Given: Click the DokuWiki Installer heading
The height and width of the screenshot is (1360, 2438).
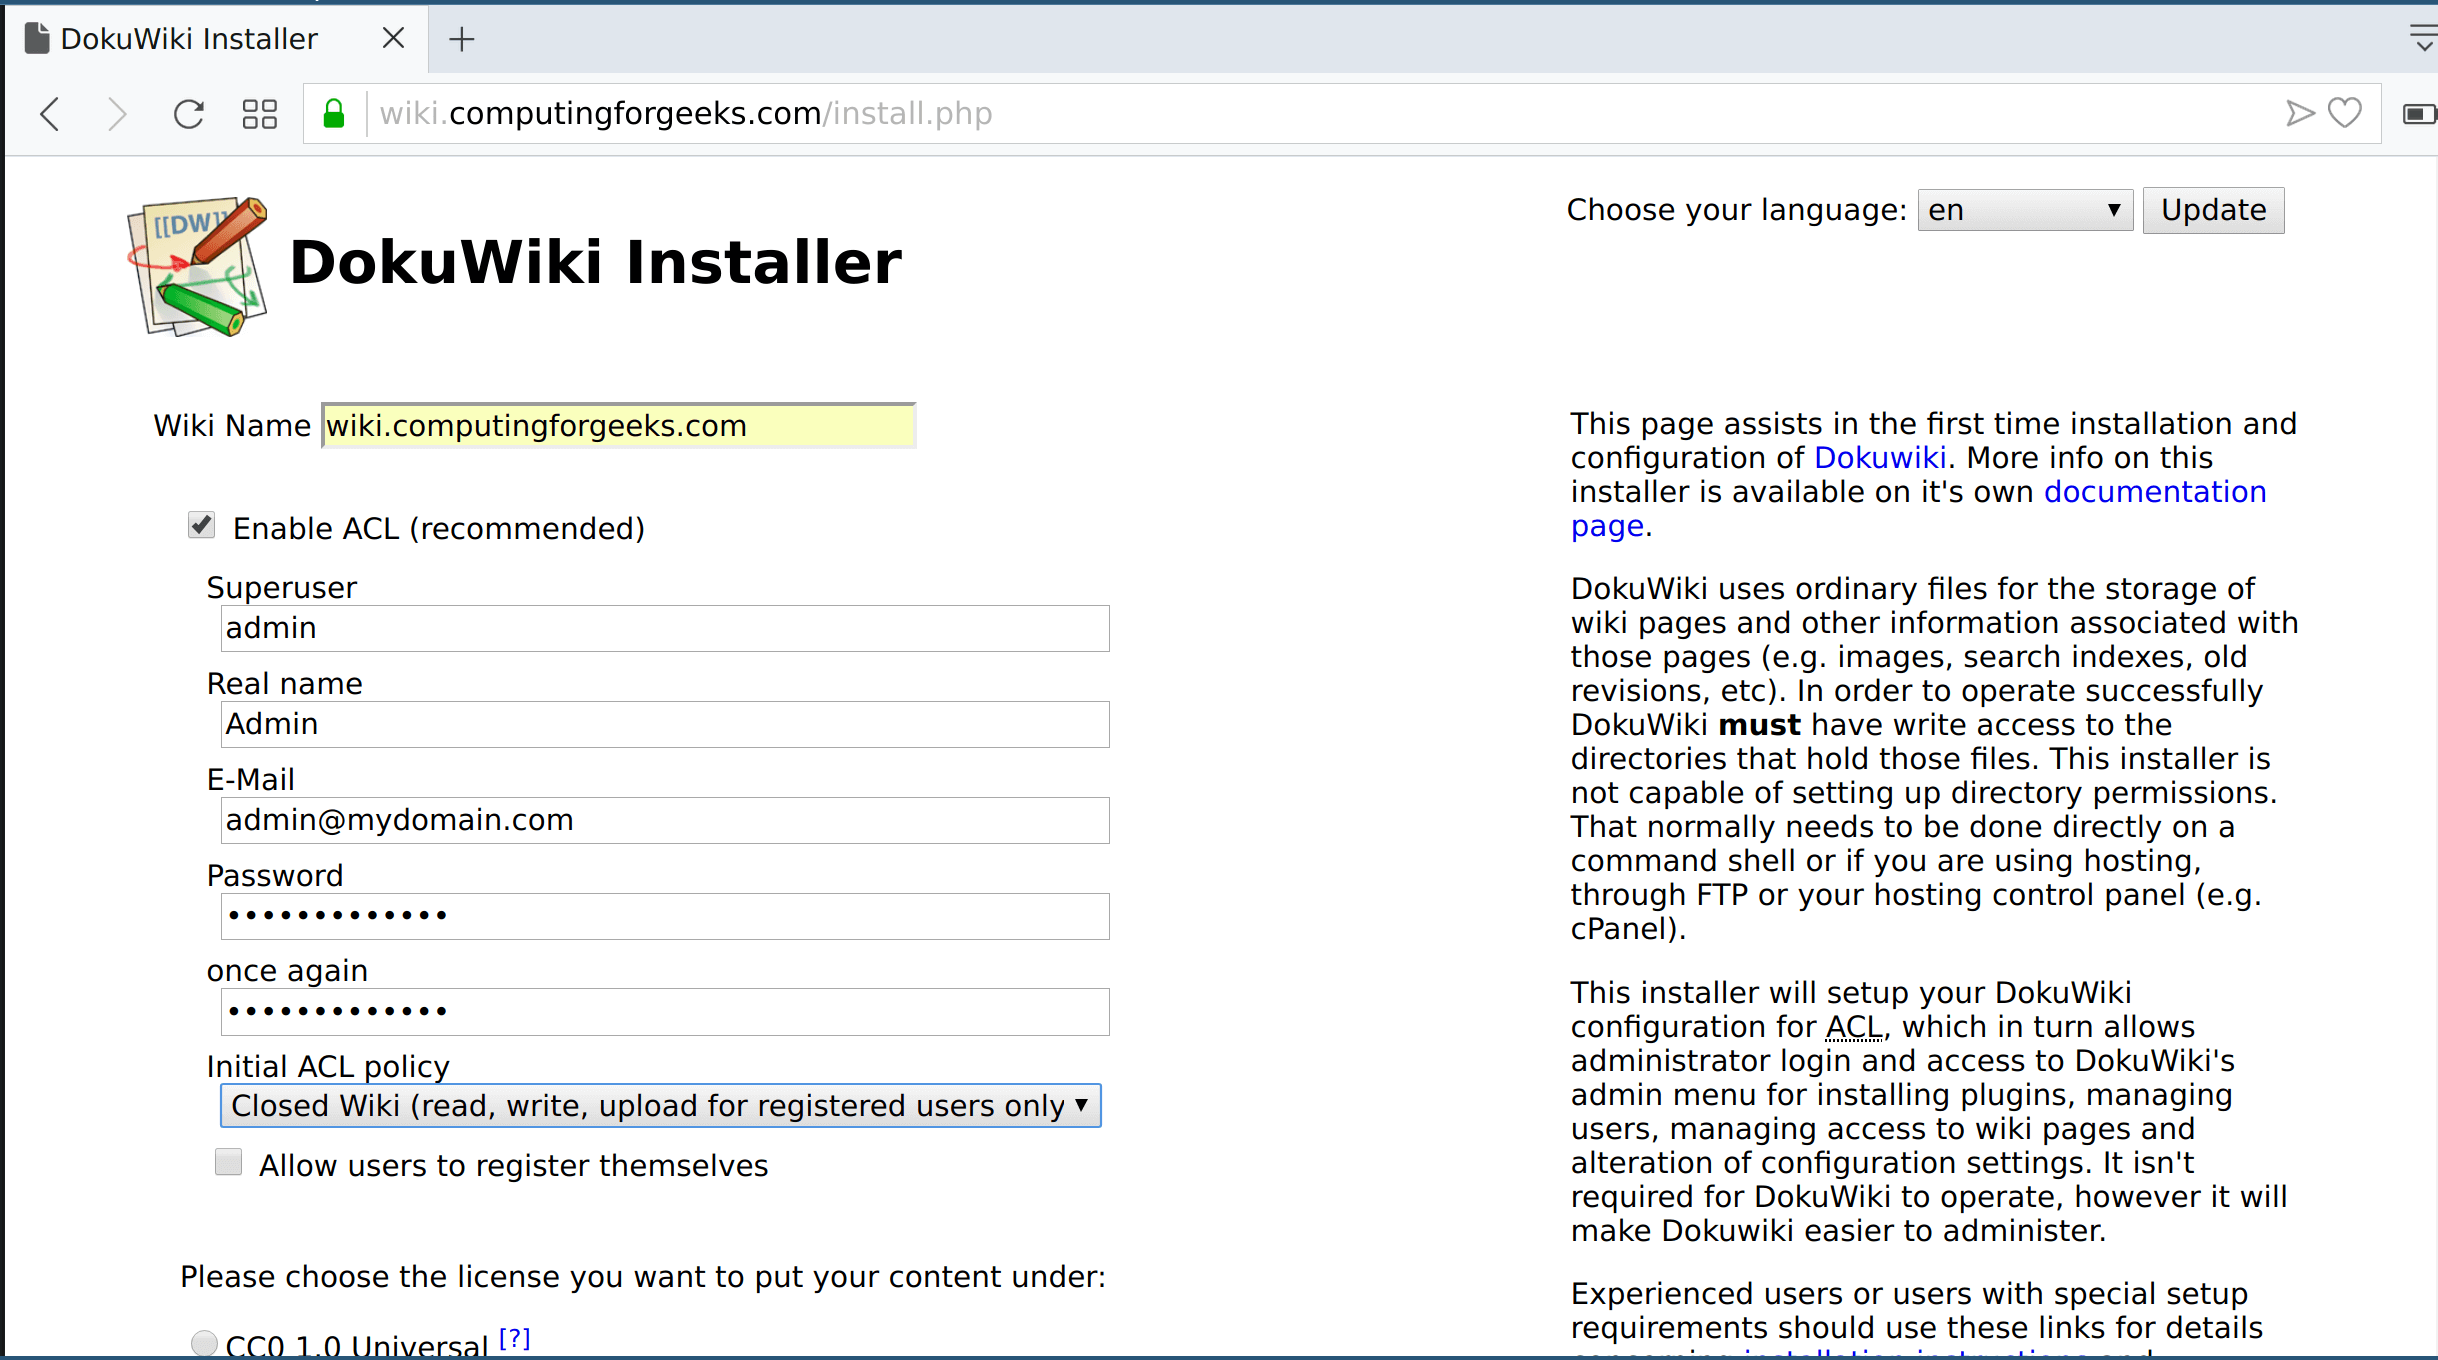Looking at the screenshot, I should (595, 263).
